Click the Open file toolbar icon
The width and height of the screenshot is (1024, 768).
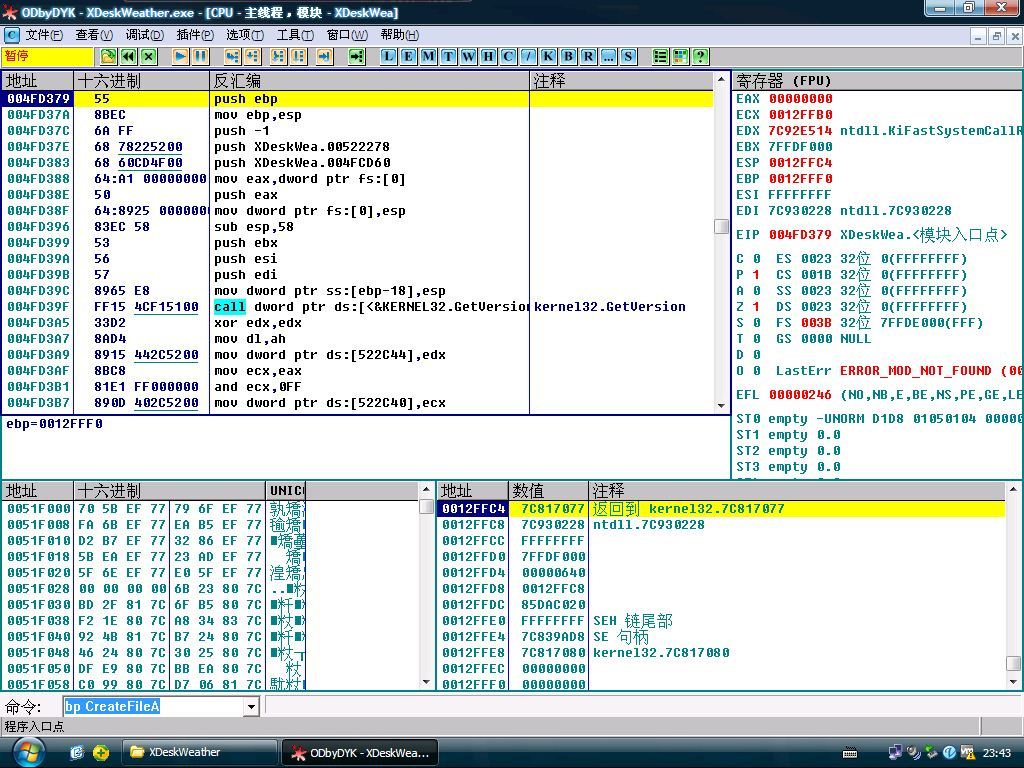(109, 57)
